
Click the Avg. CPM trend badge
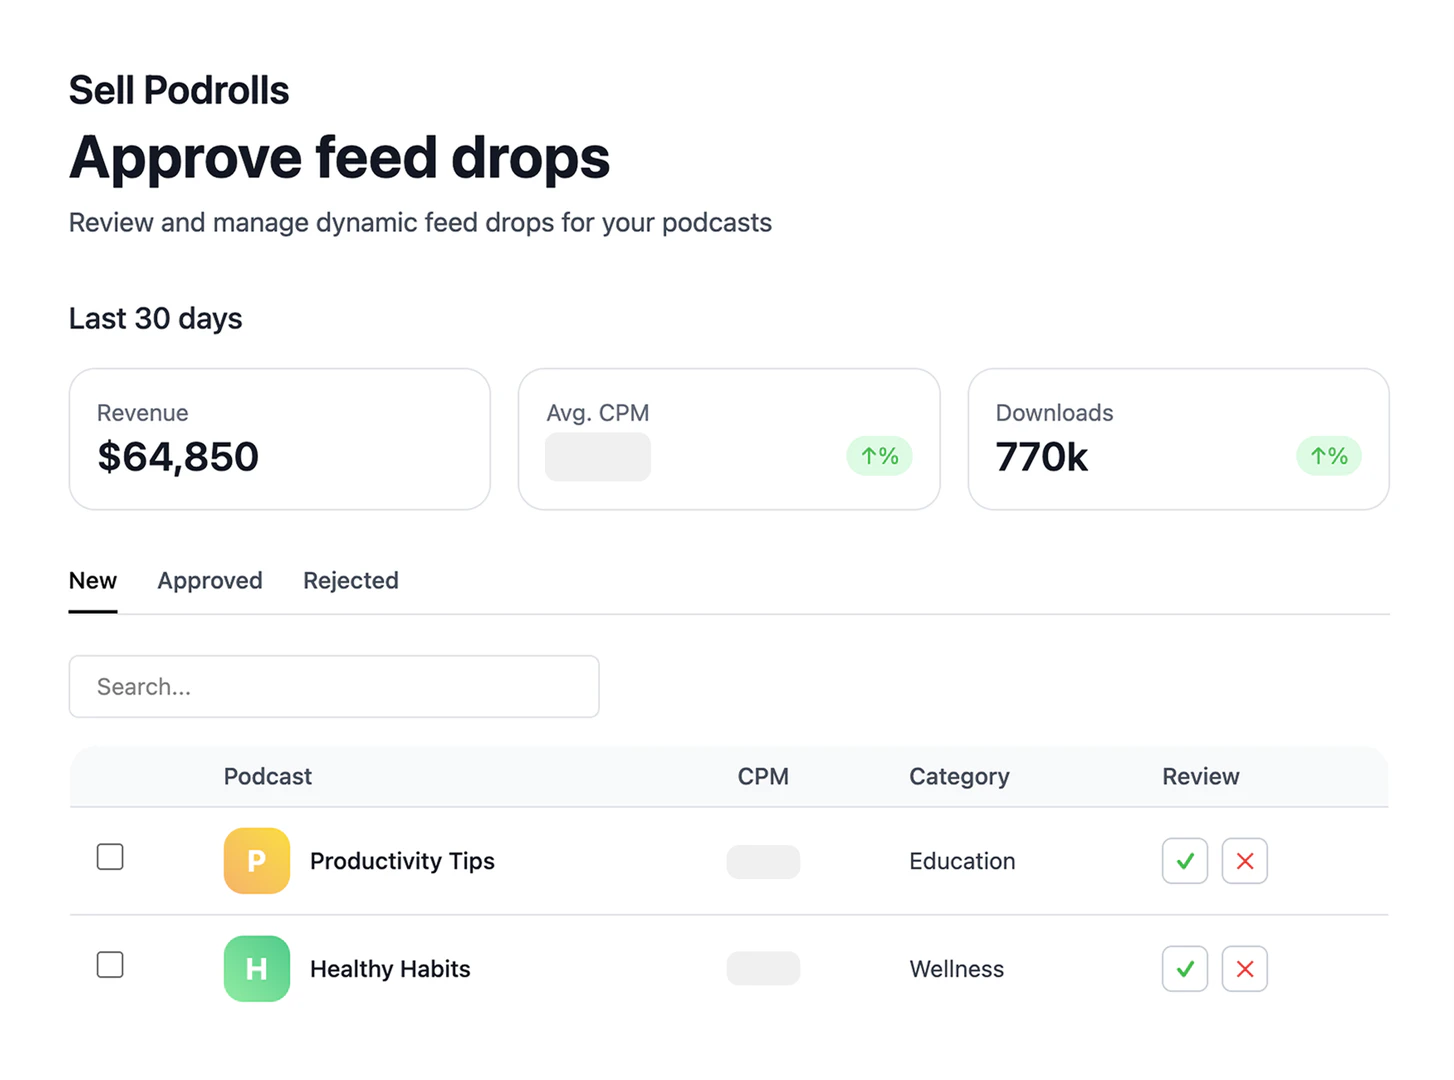point(879,456)
